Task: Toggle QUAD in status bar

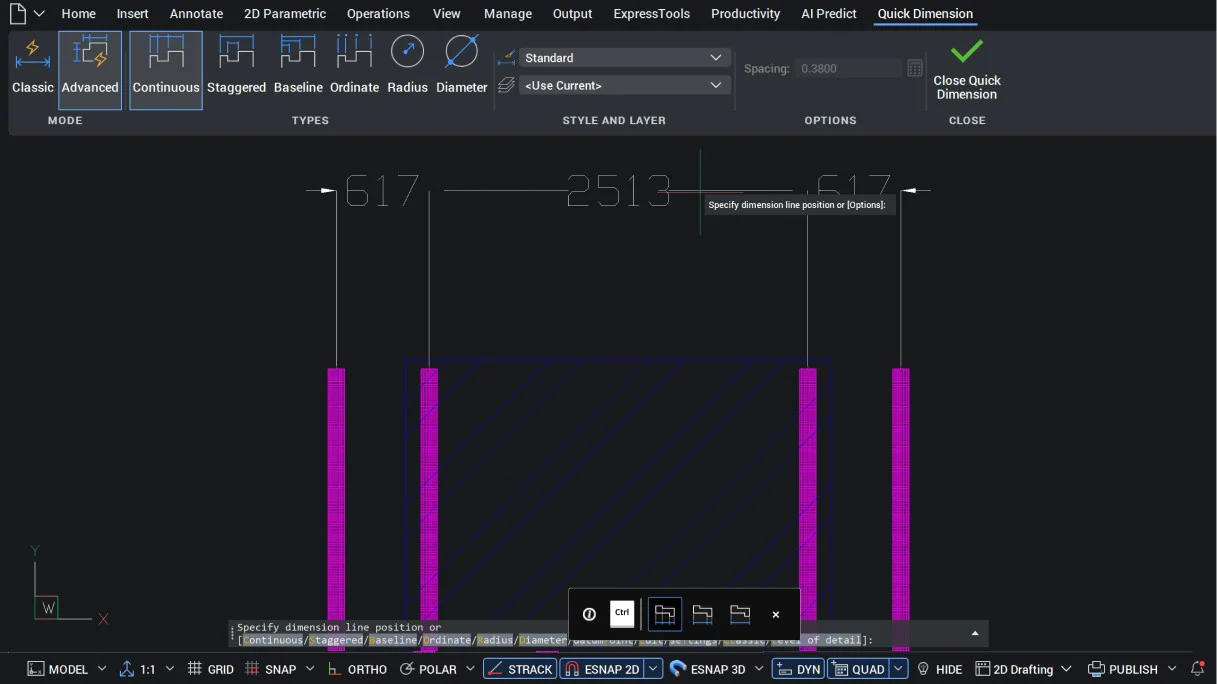Action: 858,669
